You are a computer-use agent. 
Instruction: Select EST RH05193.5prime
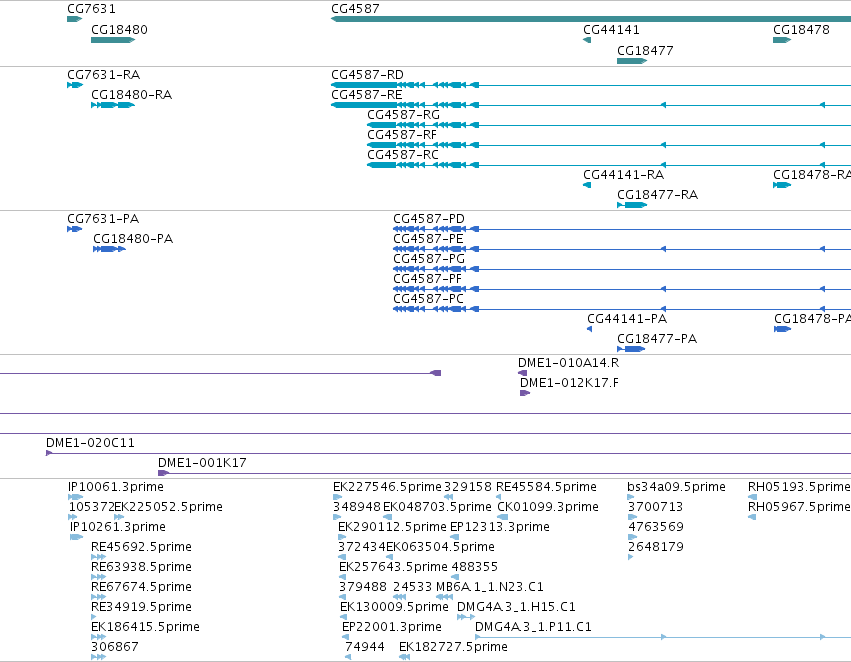tap(799, 487)
